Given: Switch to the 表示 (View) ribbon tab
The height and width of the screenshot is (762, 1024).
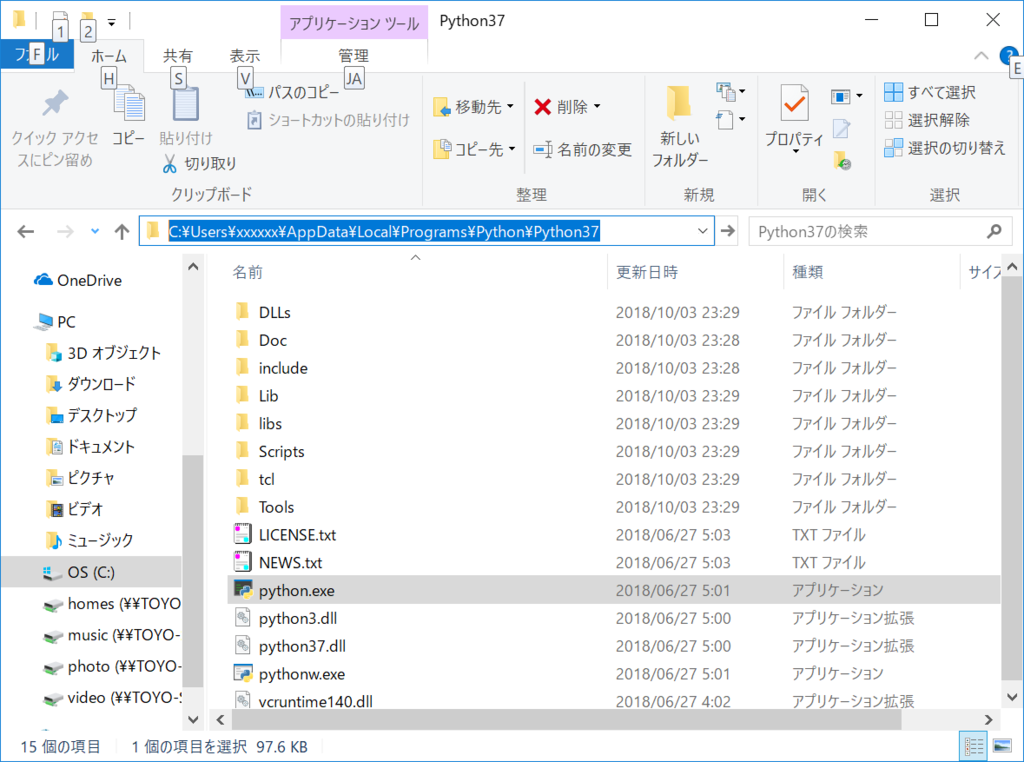Looking at the screenshot, I should click(x=244, y=56).
